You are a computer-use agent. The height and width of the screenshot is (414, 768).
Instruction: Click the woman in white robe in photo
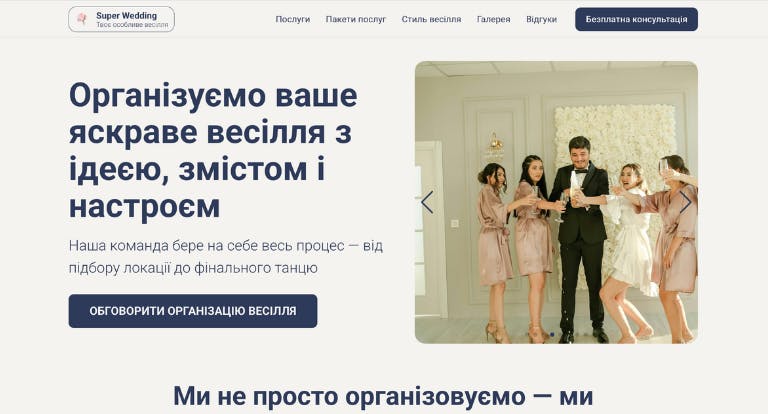pos(629,250)
